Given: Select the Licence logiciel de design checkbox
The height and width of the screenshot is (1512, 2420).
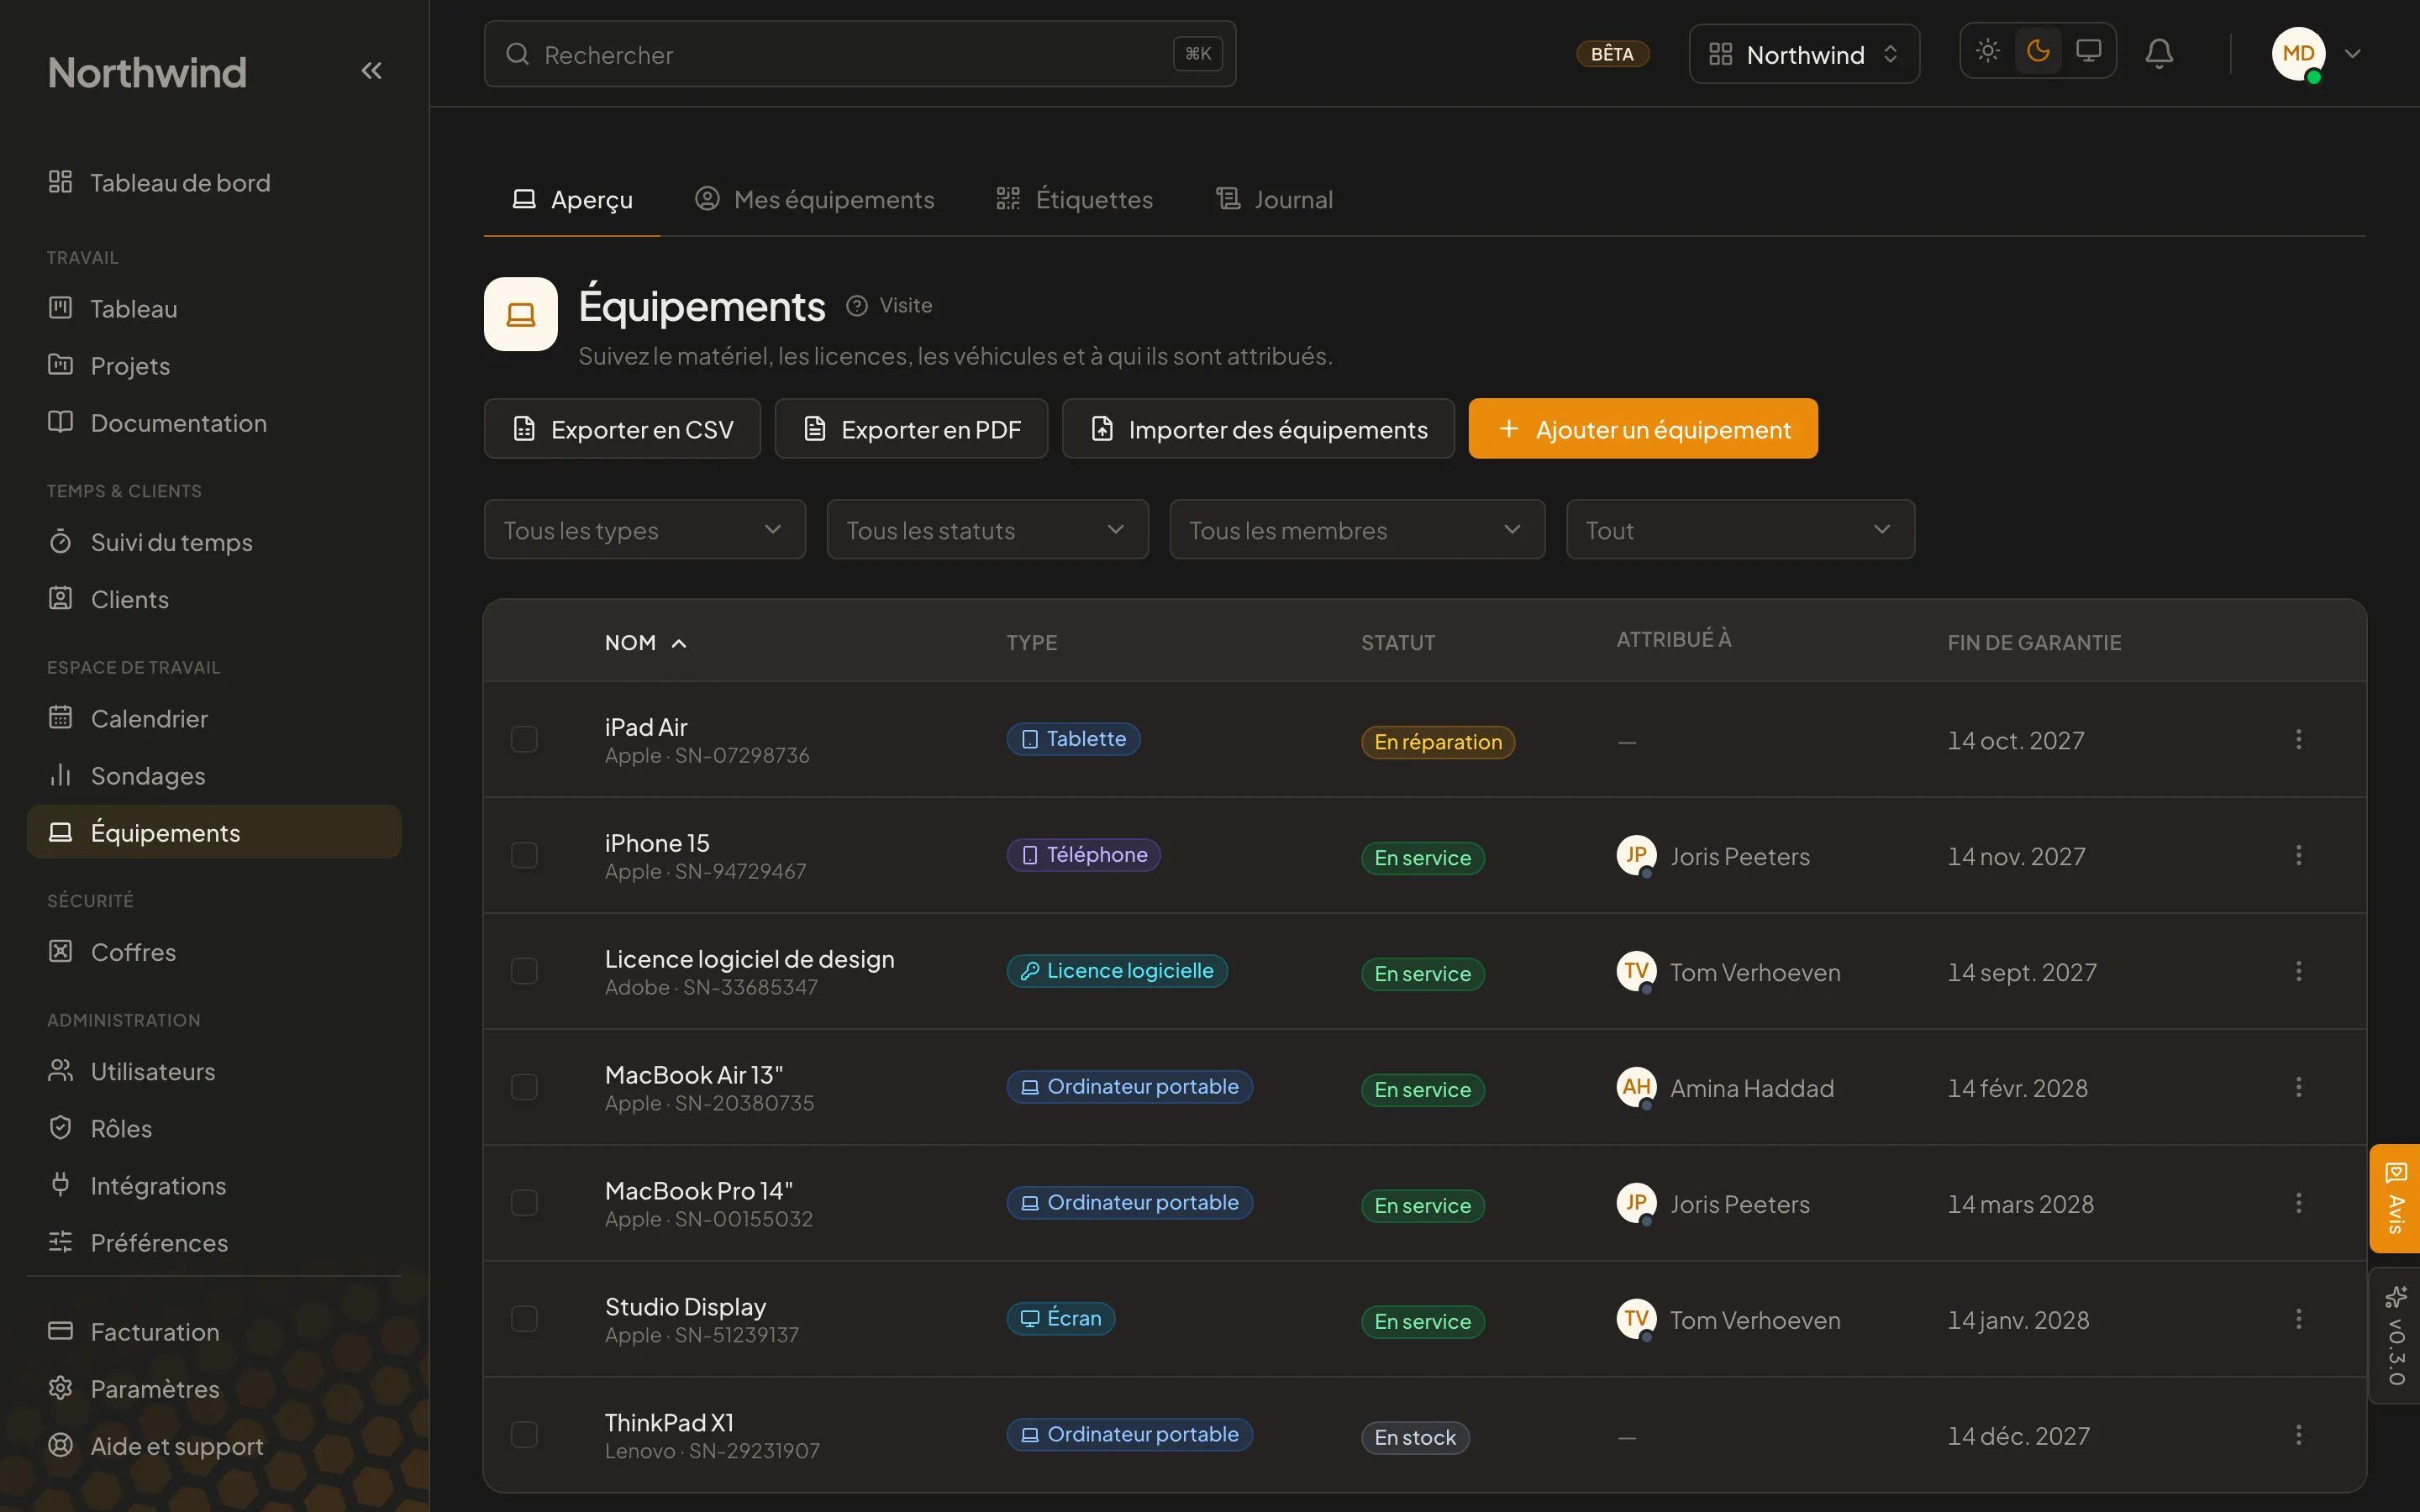Looking at the screenshot, I should 524,971.
